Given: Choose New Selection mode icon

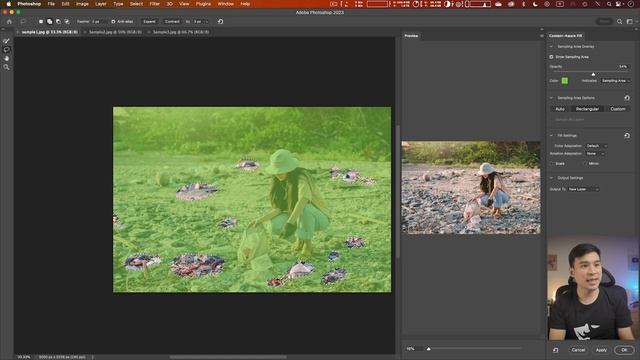Looking at the screenshot, I should click(x=41, y=21).
